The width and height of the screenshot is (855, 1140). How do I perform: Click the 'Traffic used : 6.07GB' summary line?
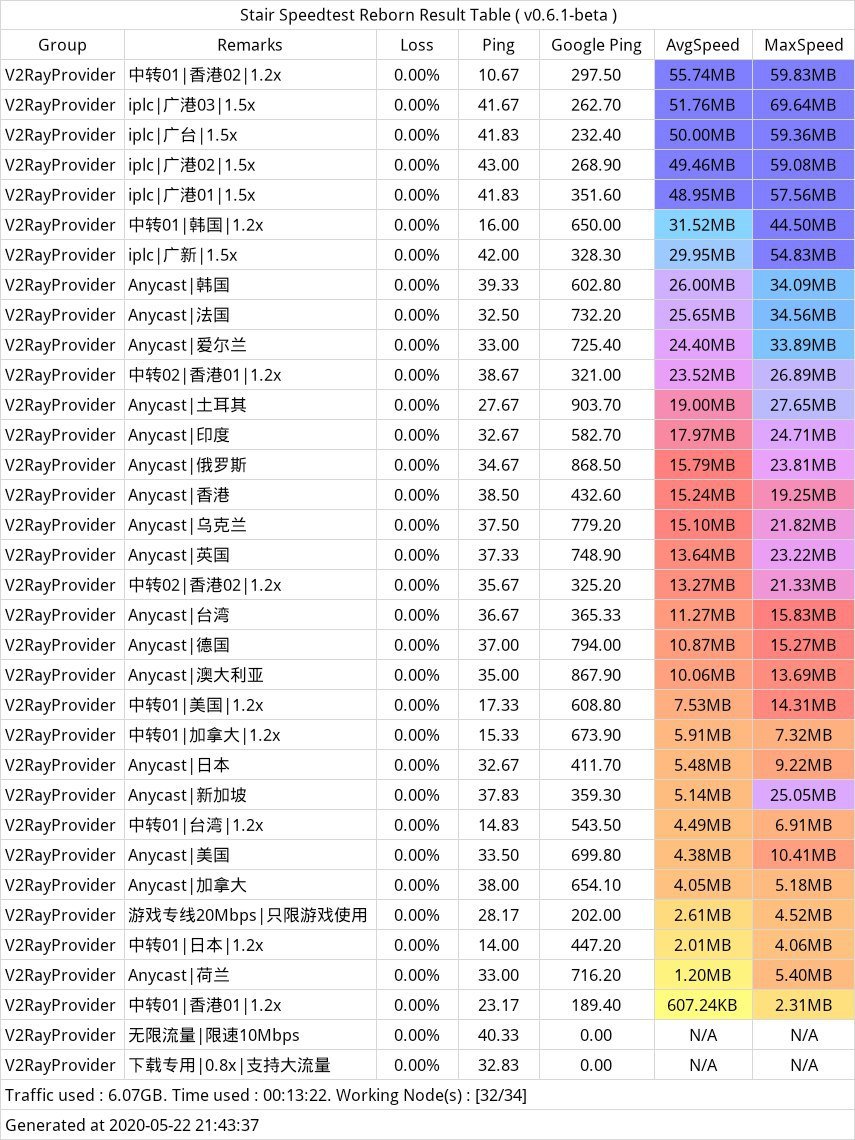click(x=266, y=1095)
